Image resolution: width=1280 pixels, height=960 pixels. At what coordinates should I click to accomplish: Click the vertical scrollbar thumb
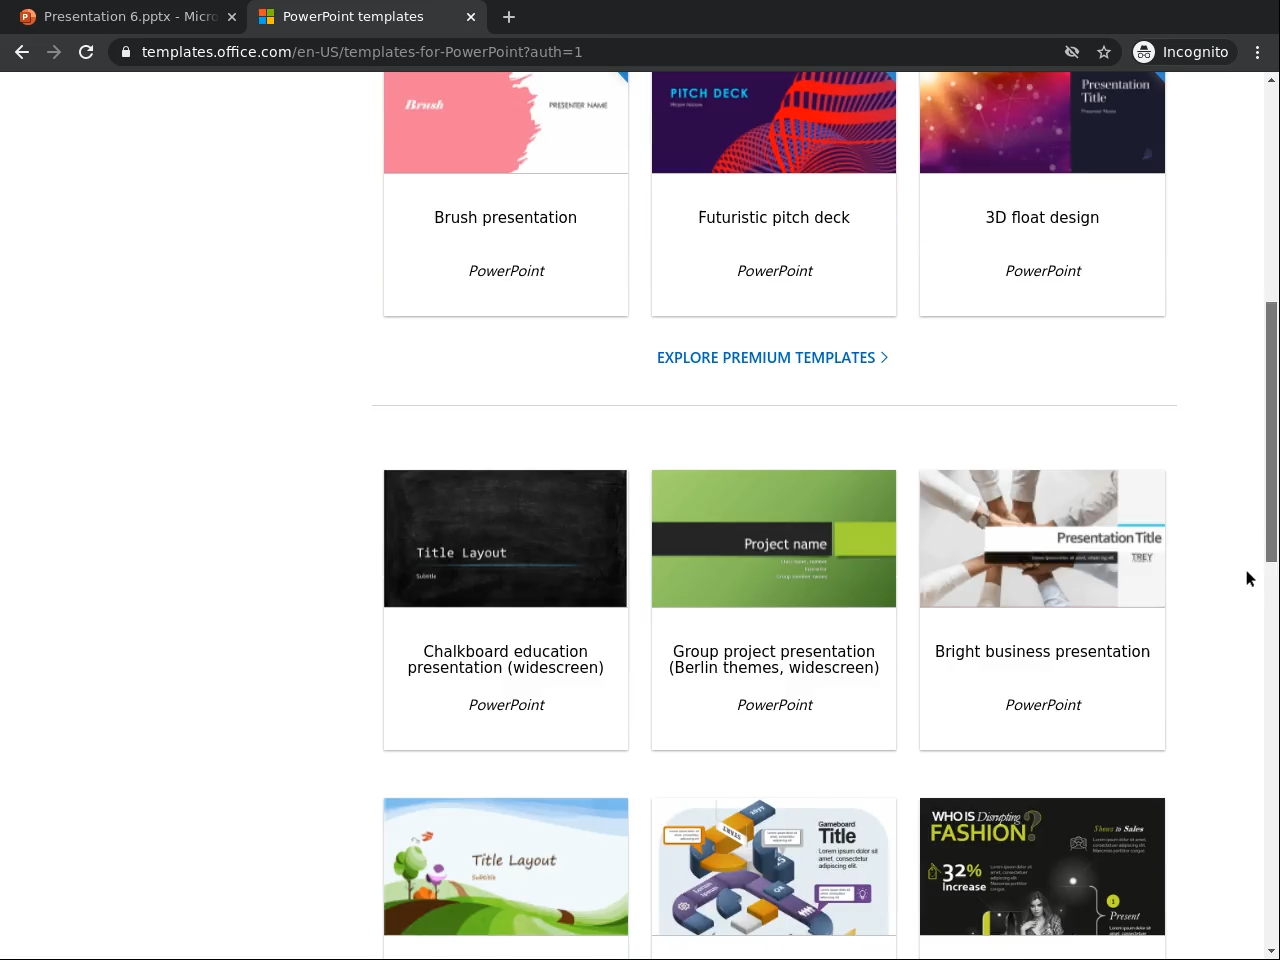click(x=1272, y=431)
